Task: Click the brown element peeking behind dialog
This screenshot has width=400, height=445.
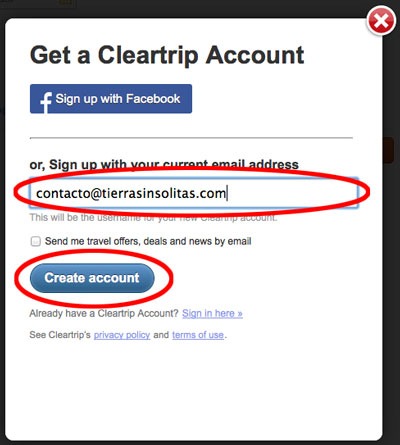Action: pyautogui.click(x=389, y=150)
